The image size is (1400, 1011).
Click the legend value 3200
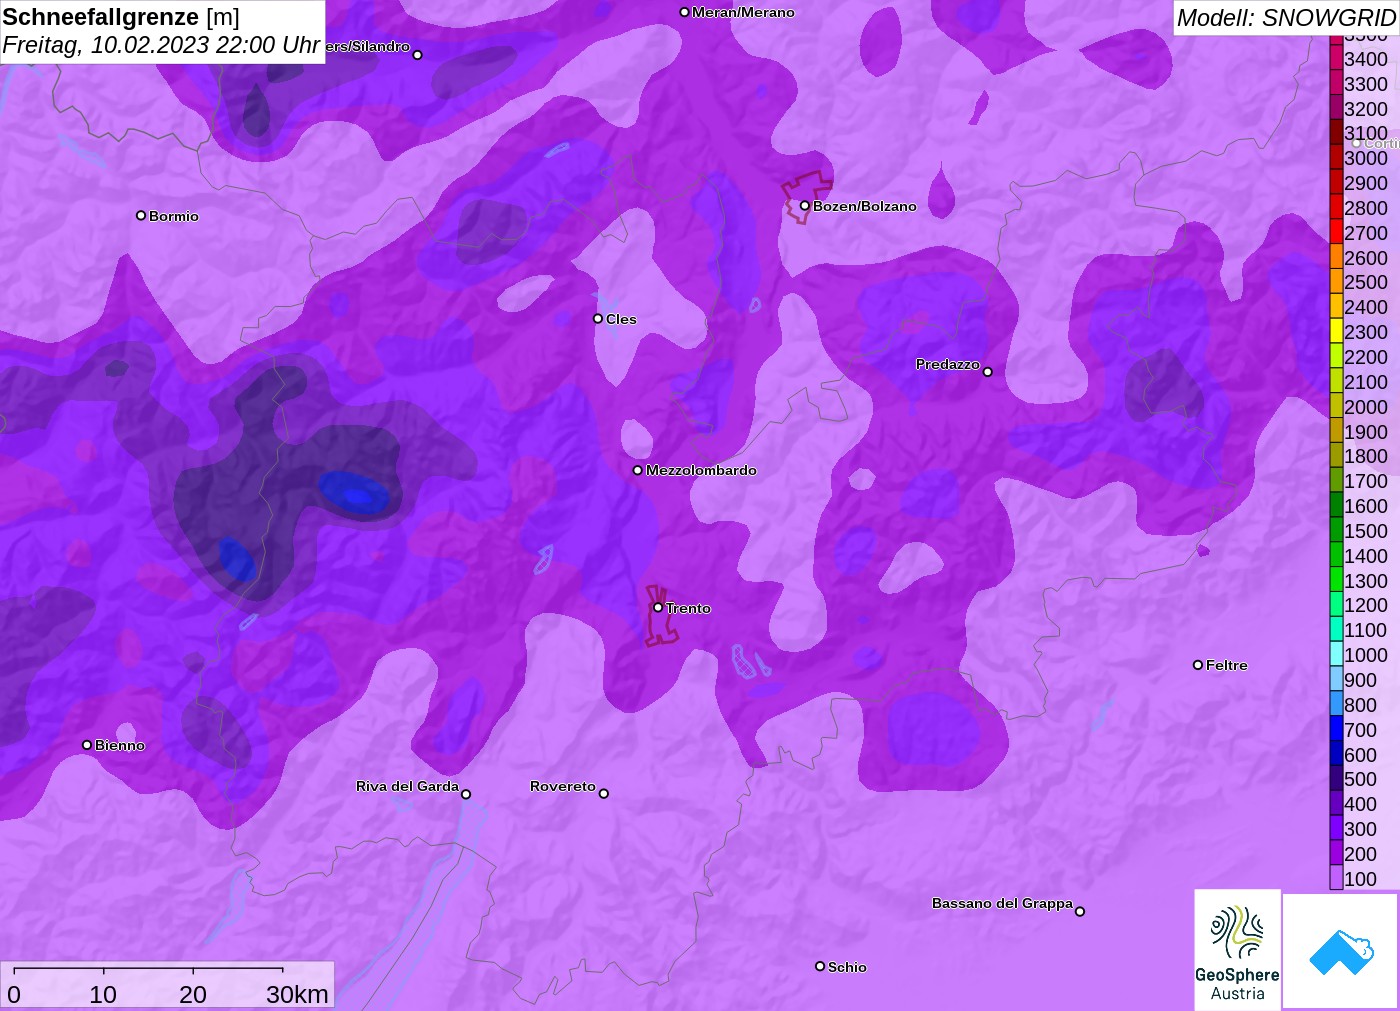point(1366,109)
